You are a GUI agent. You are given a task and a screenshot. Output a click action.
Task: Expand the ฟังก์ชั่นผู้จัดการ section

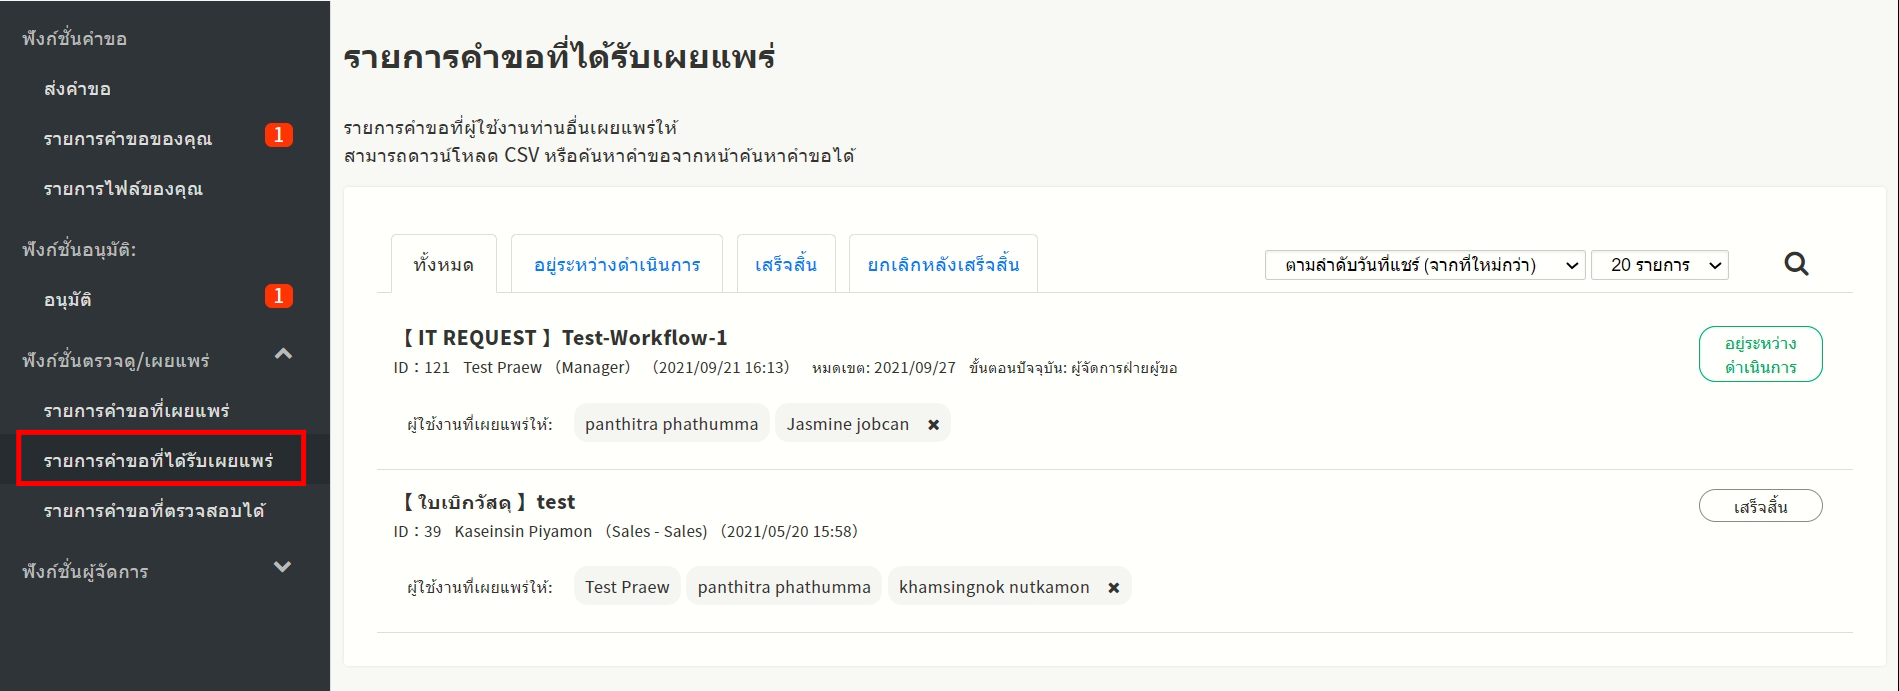tap(283, 567)
